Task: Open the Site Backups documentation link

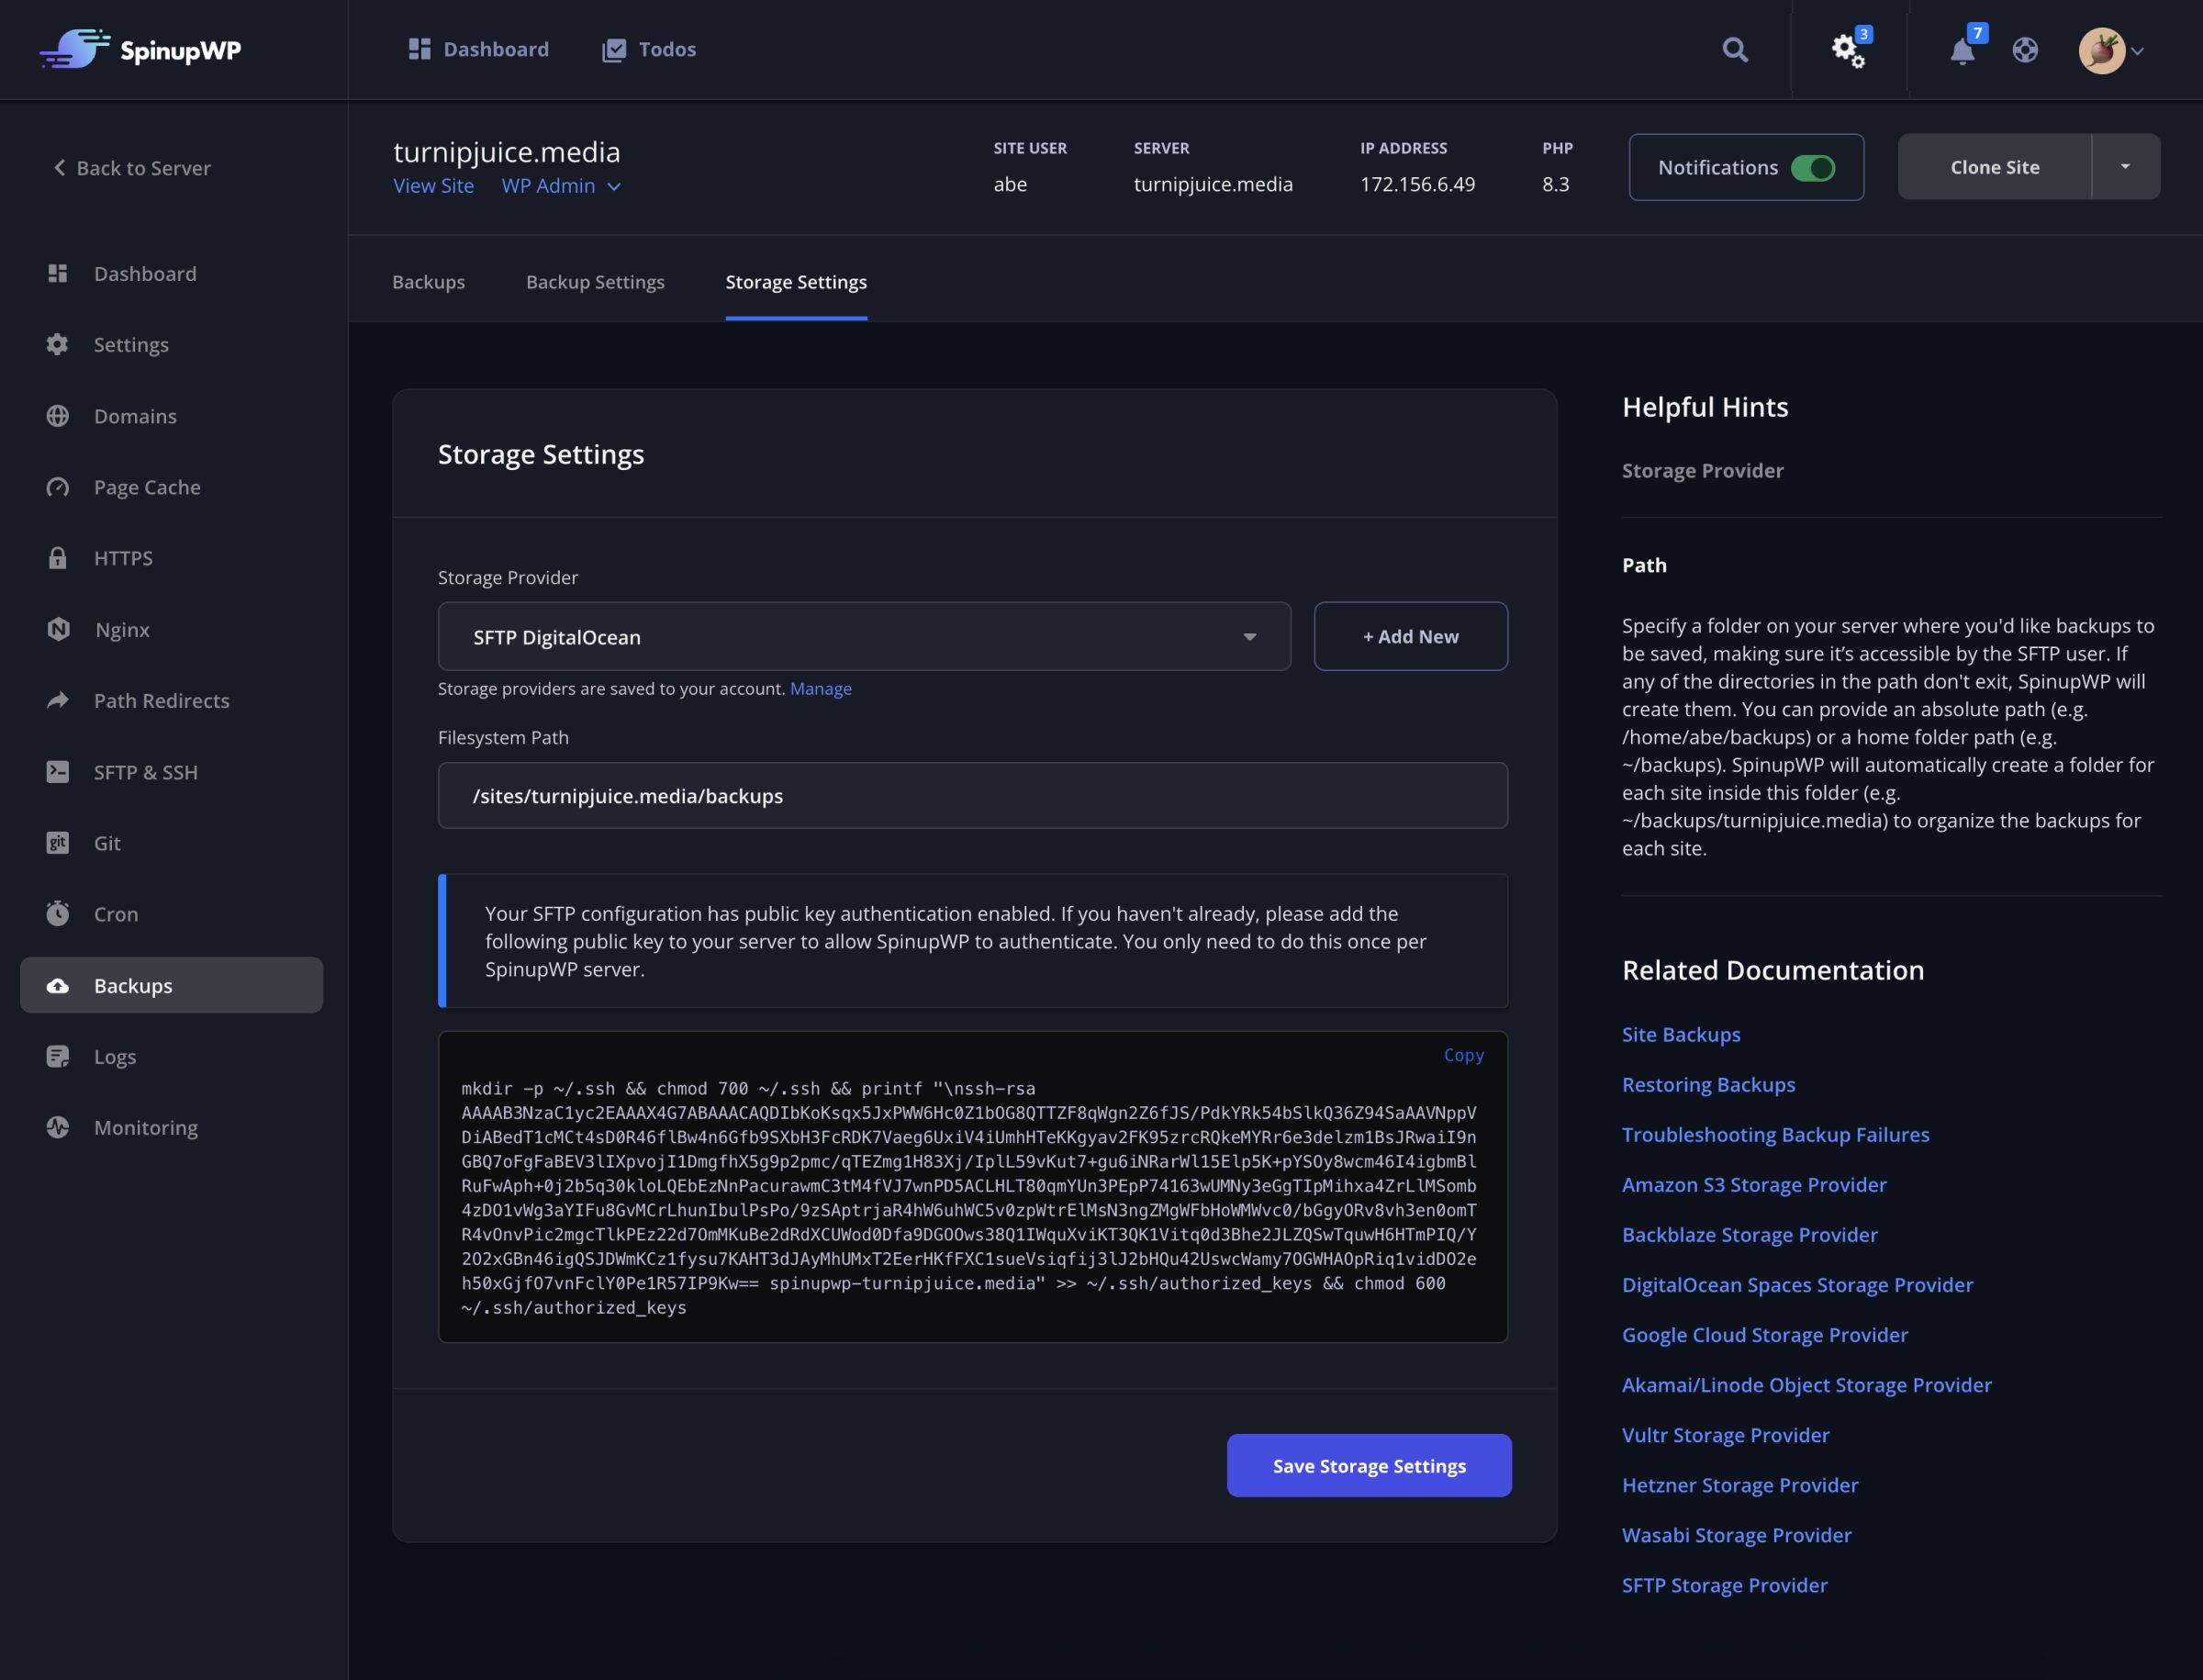Action: click(x=1681, y=1034)
